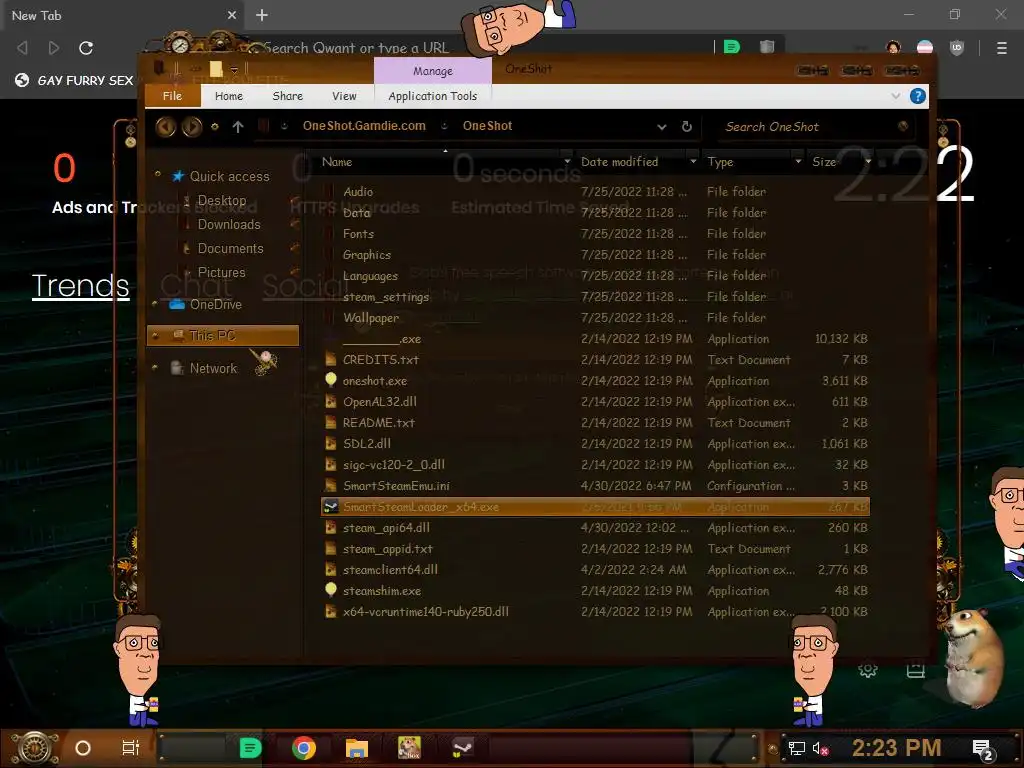
Task: Open the Steam icon on the taskbar
Action: point(463,748)
